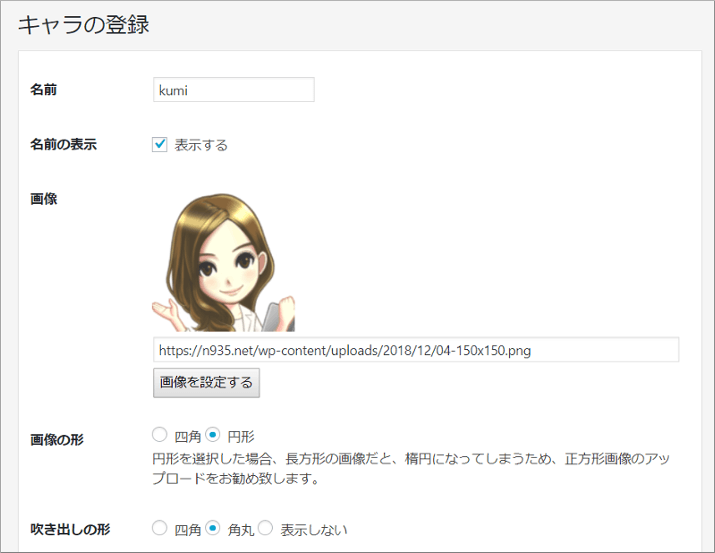Click the 画像の形 label
Screen dimensions: 715x553
(57, 439)
